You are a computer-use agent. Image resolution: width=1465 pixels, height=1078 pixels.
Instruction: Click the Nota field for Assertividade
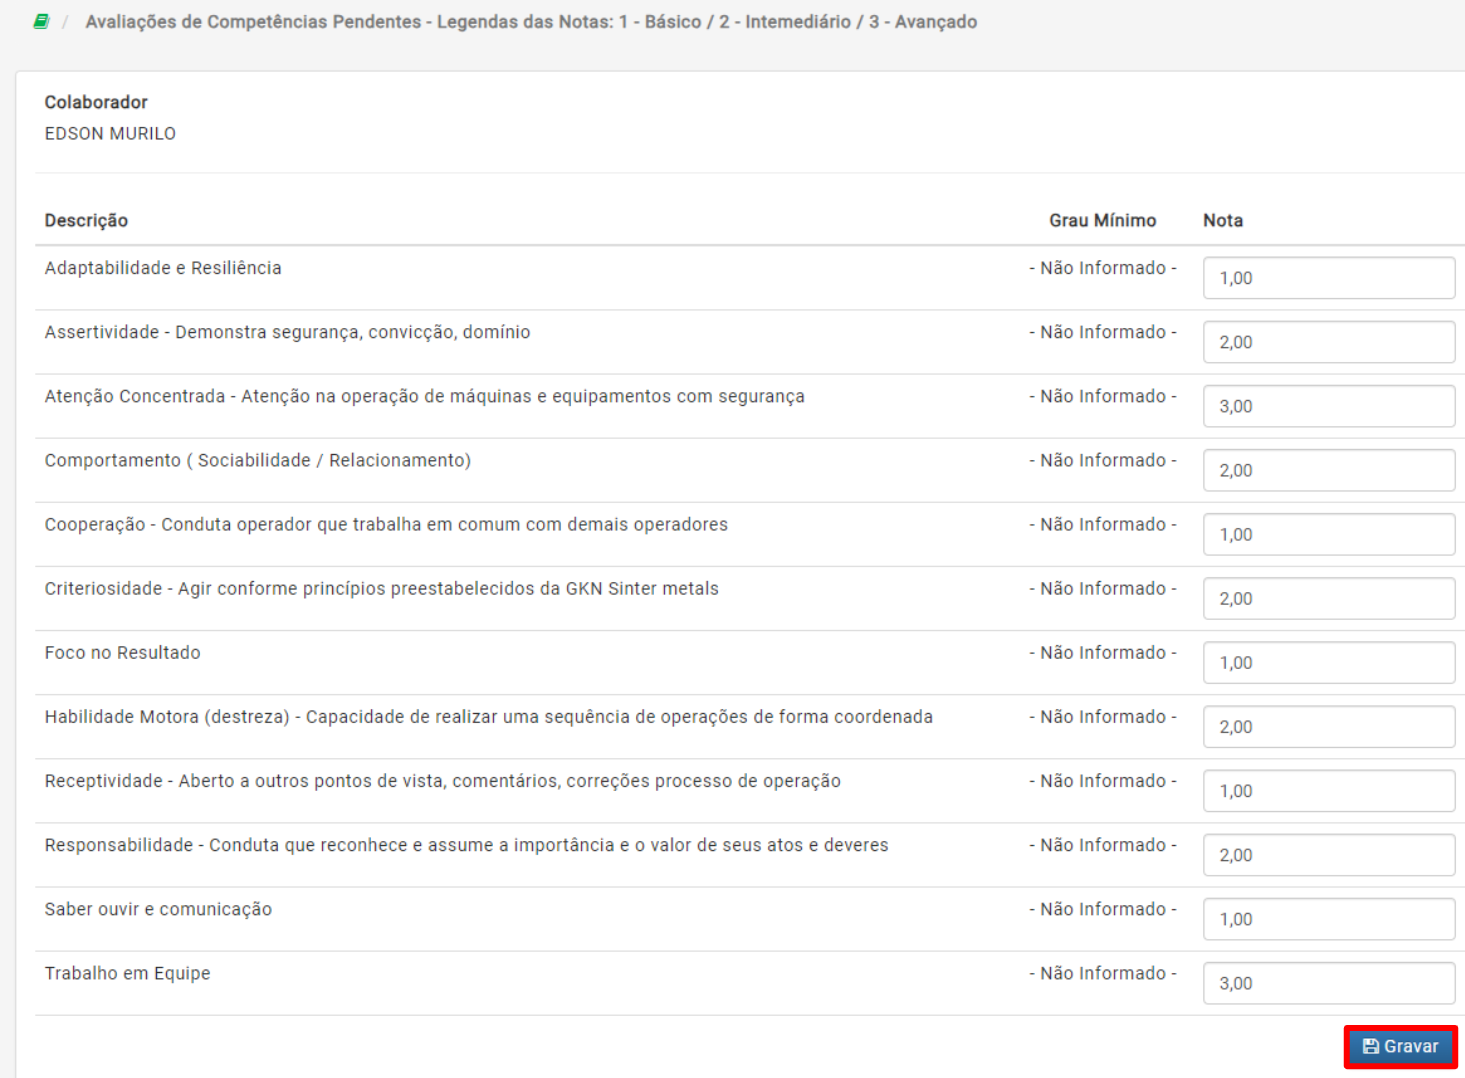click(1329, 342)
